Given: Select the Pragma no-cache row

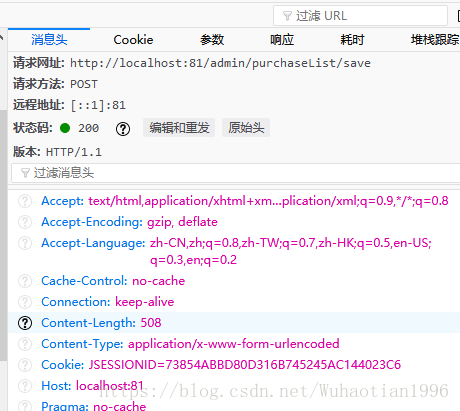Looking at the screenshot, I should point(234,404).
